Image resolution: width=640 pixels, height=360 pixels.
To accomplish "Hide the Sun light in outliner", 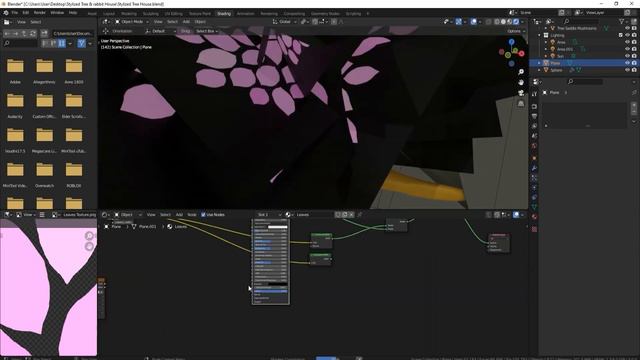I will pyautogui.click(x=627, y=56).
